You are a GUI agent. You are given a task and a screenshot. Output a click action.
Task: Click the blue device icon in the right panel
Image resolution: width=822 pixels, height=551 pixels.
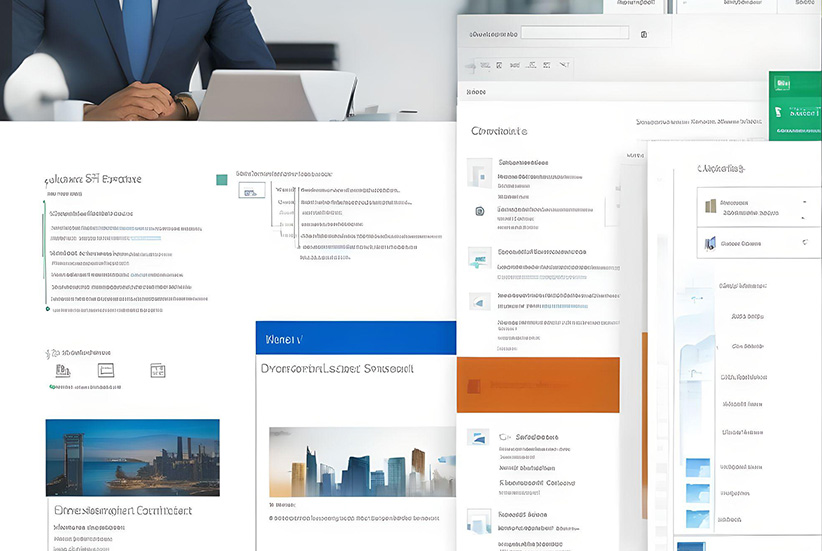710,243
